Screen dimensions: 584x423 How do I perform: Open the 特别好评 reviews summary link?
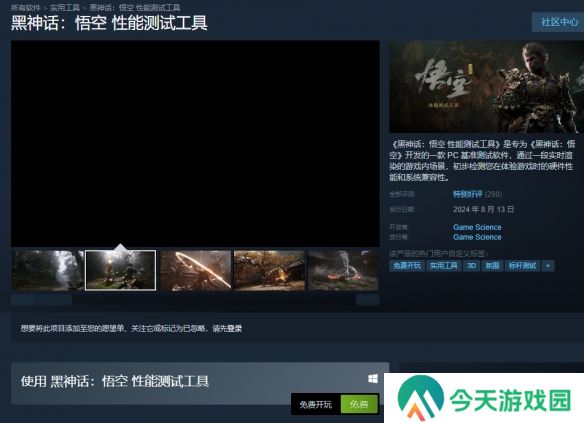[467, 194]
